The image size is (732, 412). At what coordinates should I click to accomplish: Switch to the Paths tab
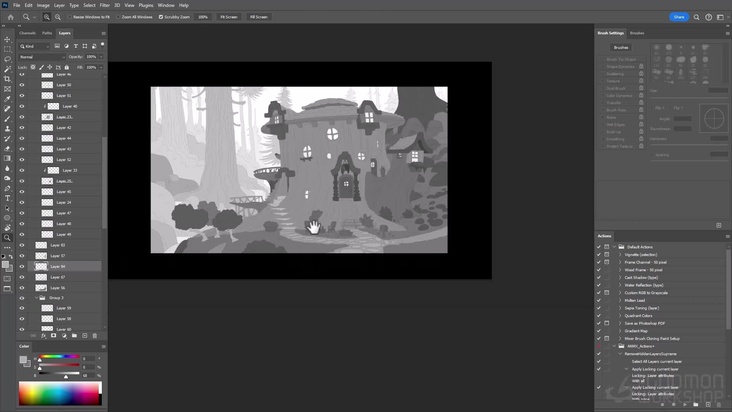click(47, 33)
